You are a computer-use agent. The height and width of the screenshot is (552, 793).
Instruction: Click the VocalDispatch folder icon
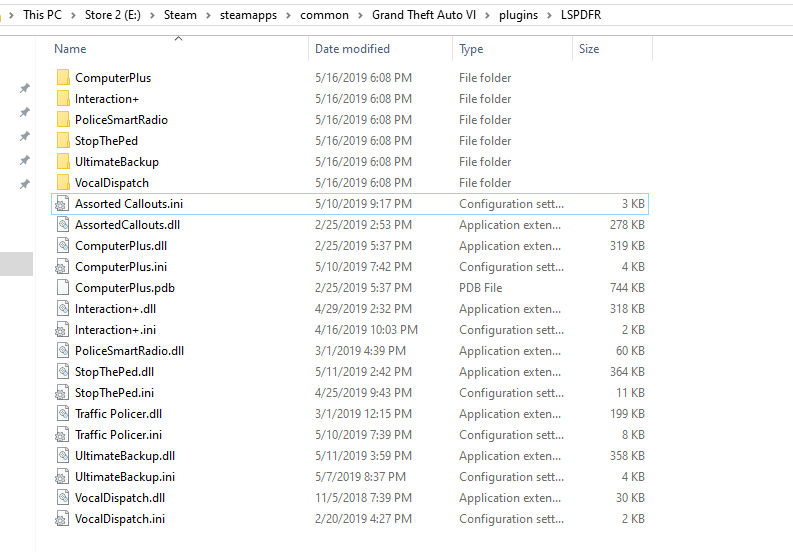[x=63, y=182]
